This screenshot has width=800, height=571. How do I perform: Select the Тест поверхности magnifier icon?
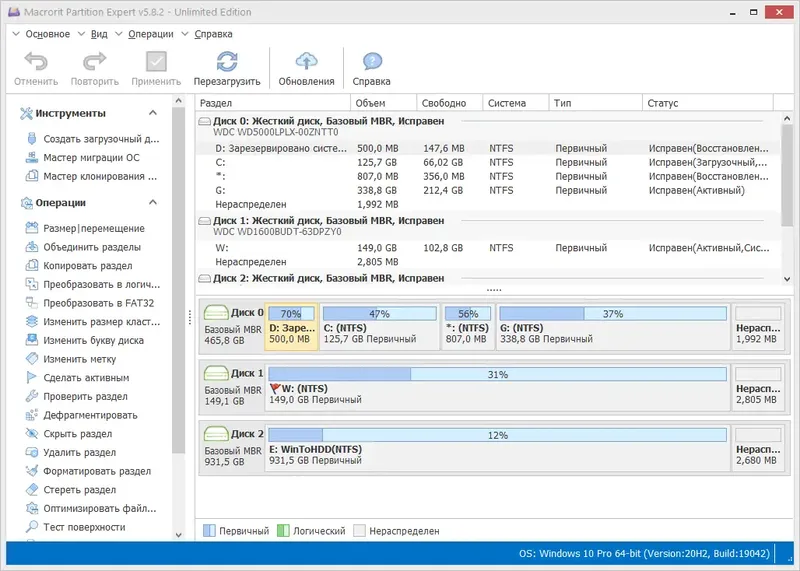pyautogui.click(x=32, y=527)
